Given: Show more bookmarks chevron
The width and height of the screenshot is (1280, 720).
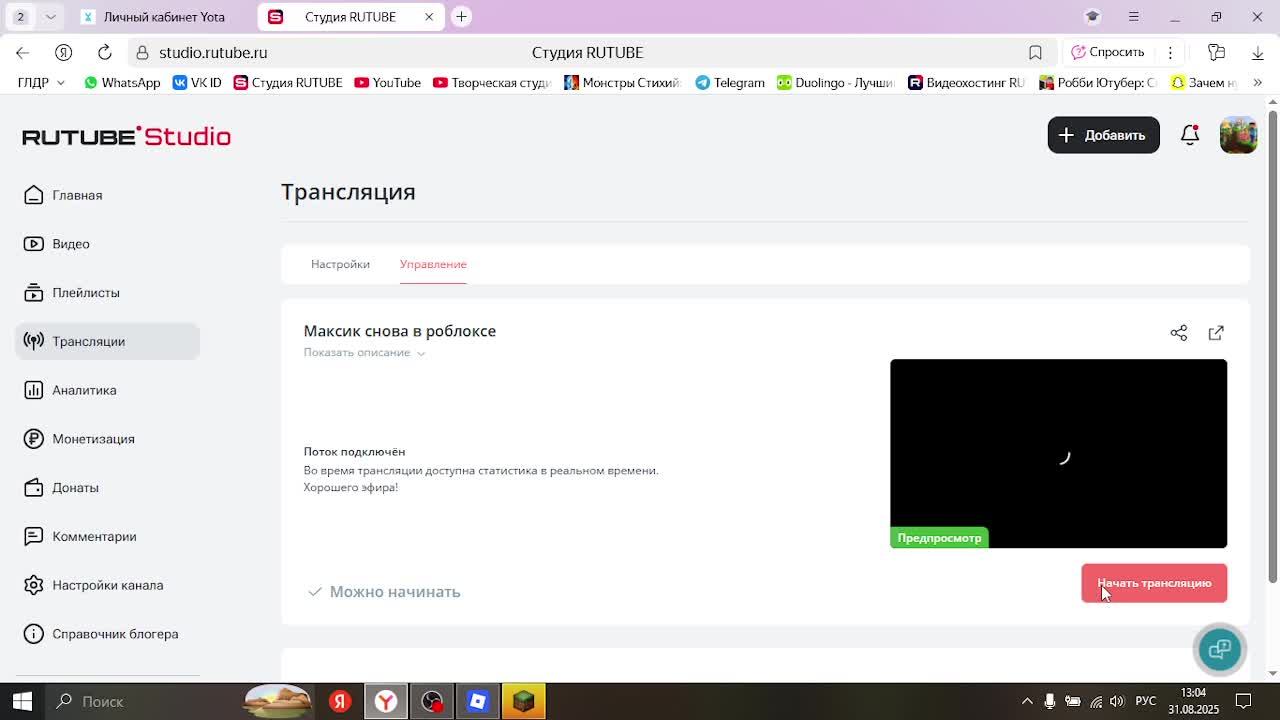Looking at the screenshot, I should (x=1258, y=82).
